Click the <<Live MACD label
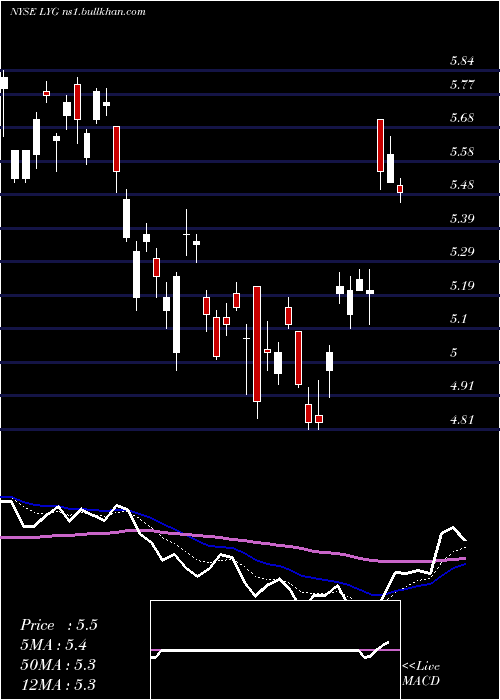 [421, 673]
